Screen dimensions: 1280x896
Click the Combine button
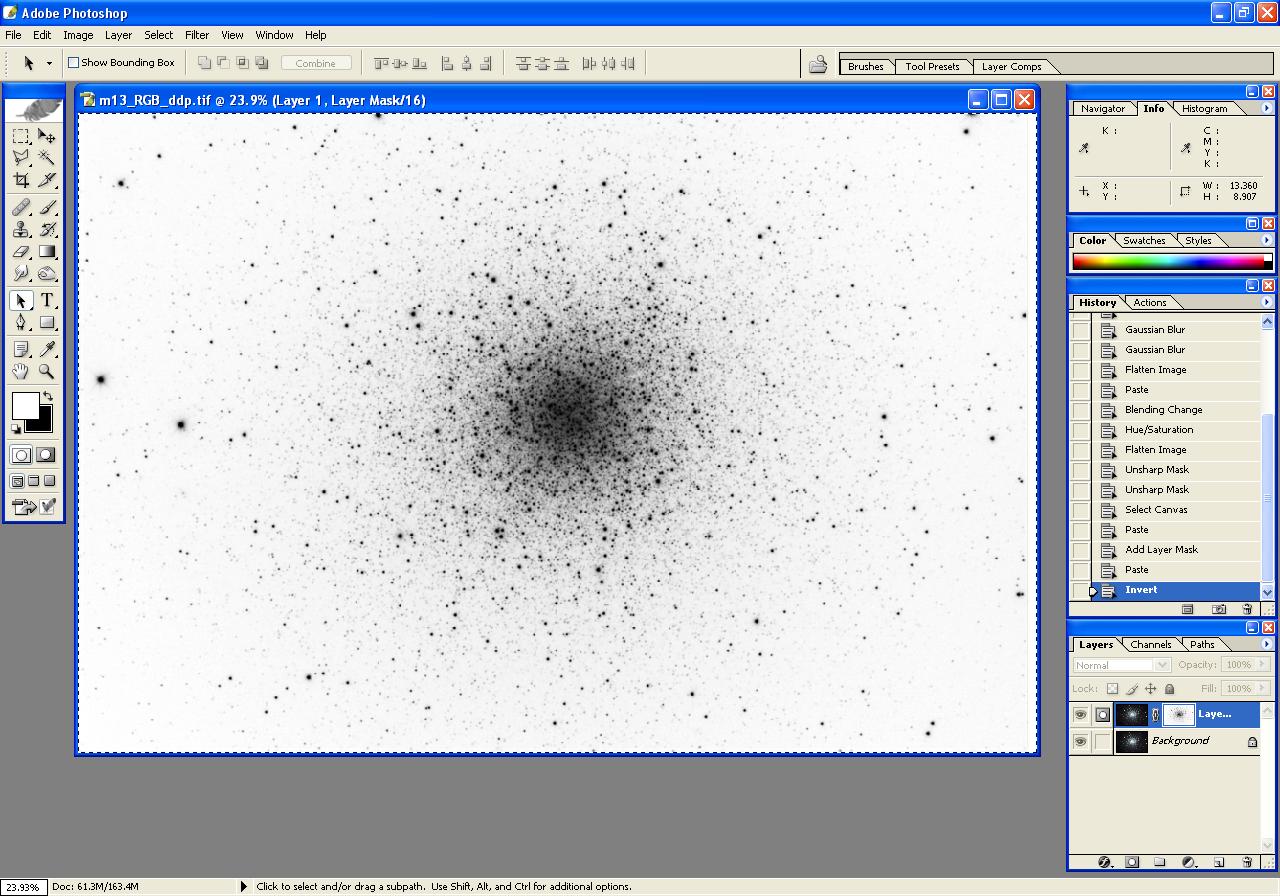coord(316,63)
